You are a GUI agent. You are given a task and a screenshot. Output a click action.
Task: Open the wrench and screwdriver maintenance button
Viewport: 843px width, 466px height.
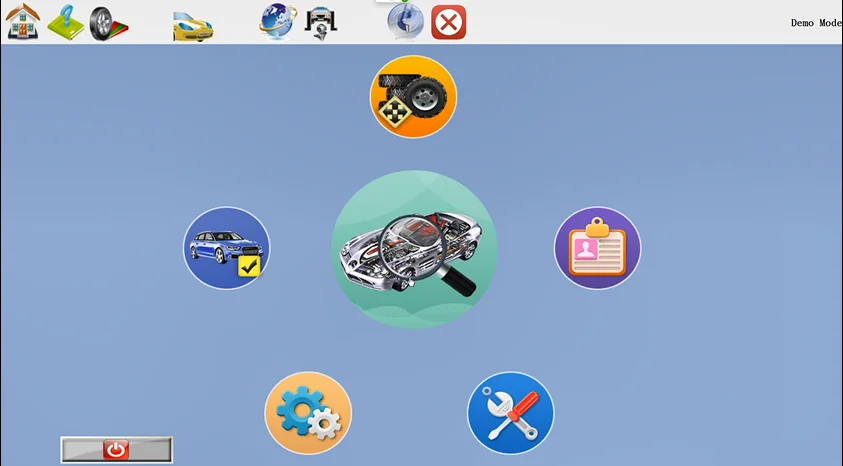point(510,413)
